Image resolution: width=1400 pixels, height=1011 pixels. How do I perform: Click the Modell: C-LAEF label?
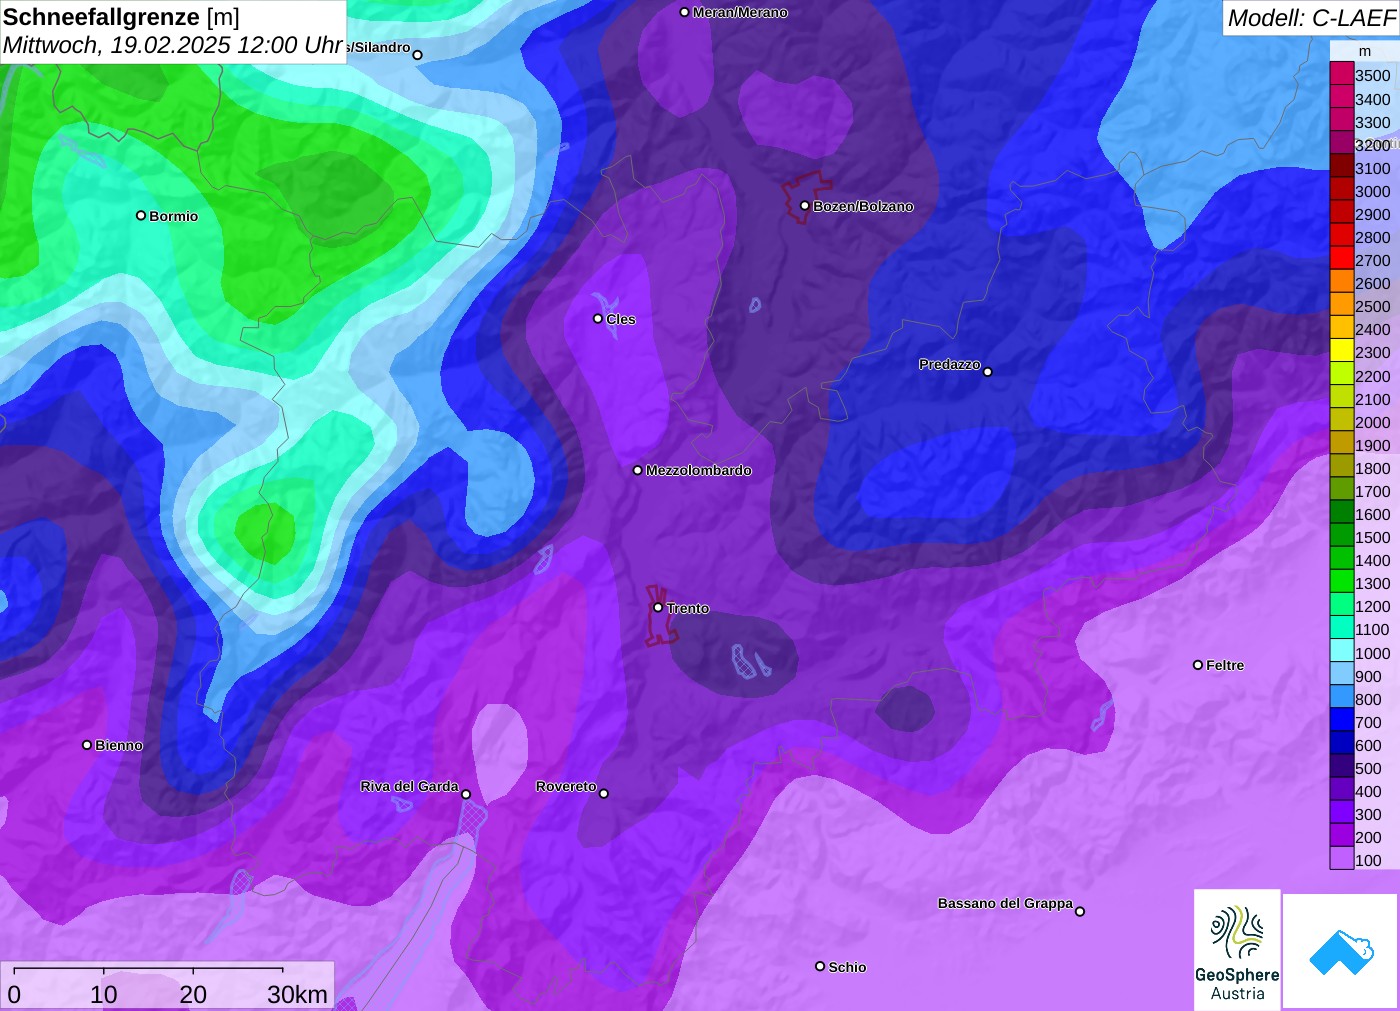[x=1311, y=17]
